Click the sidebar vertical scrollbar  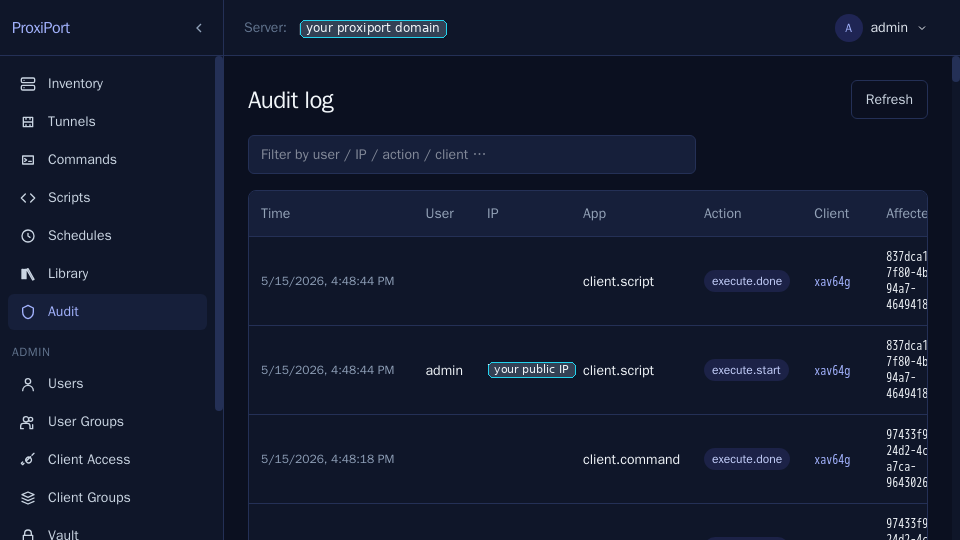coord(219,233)
